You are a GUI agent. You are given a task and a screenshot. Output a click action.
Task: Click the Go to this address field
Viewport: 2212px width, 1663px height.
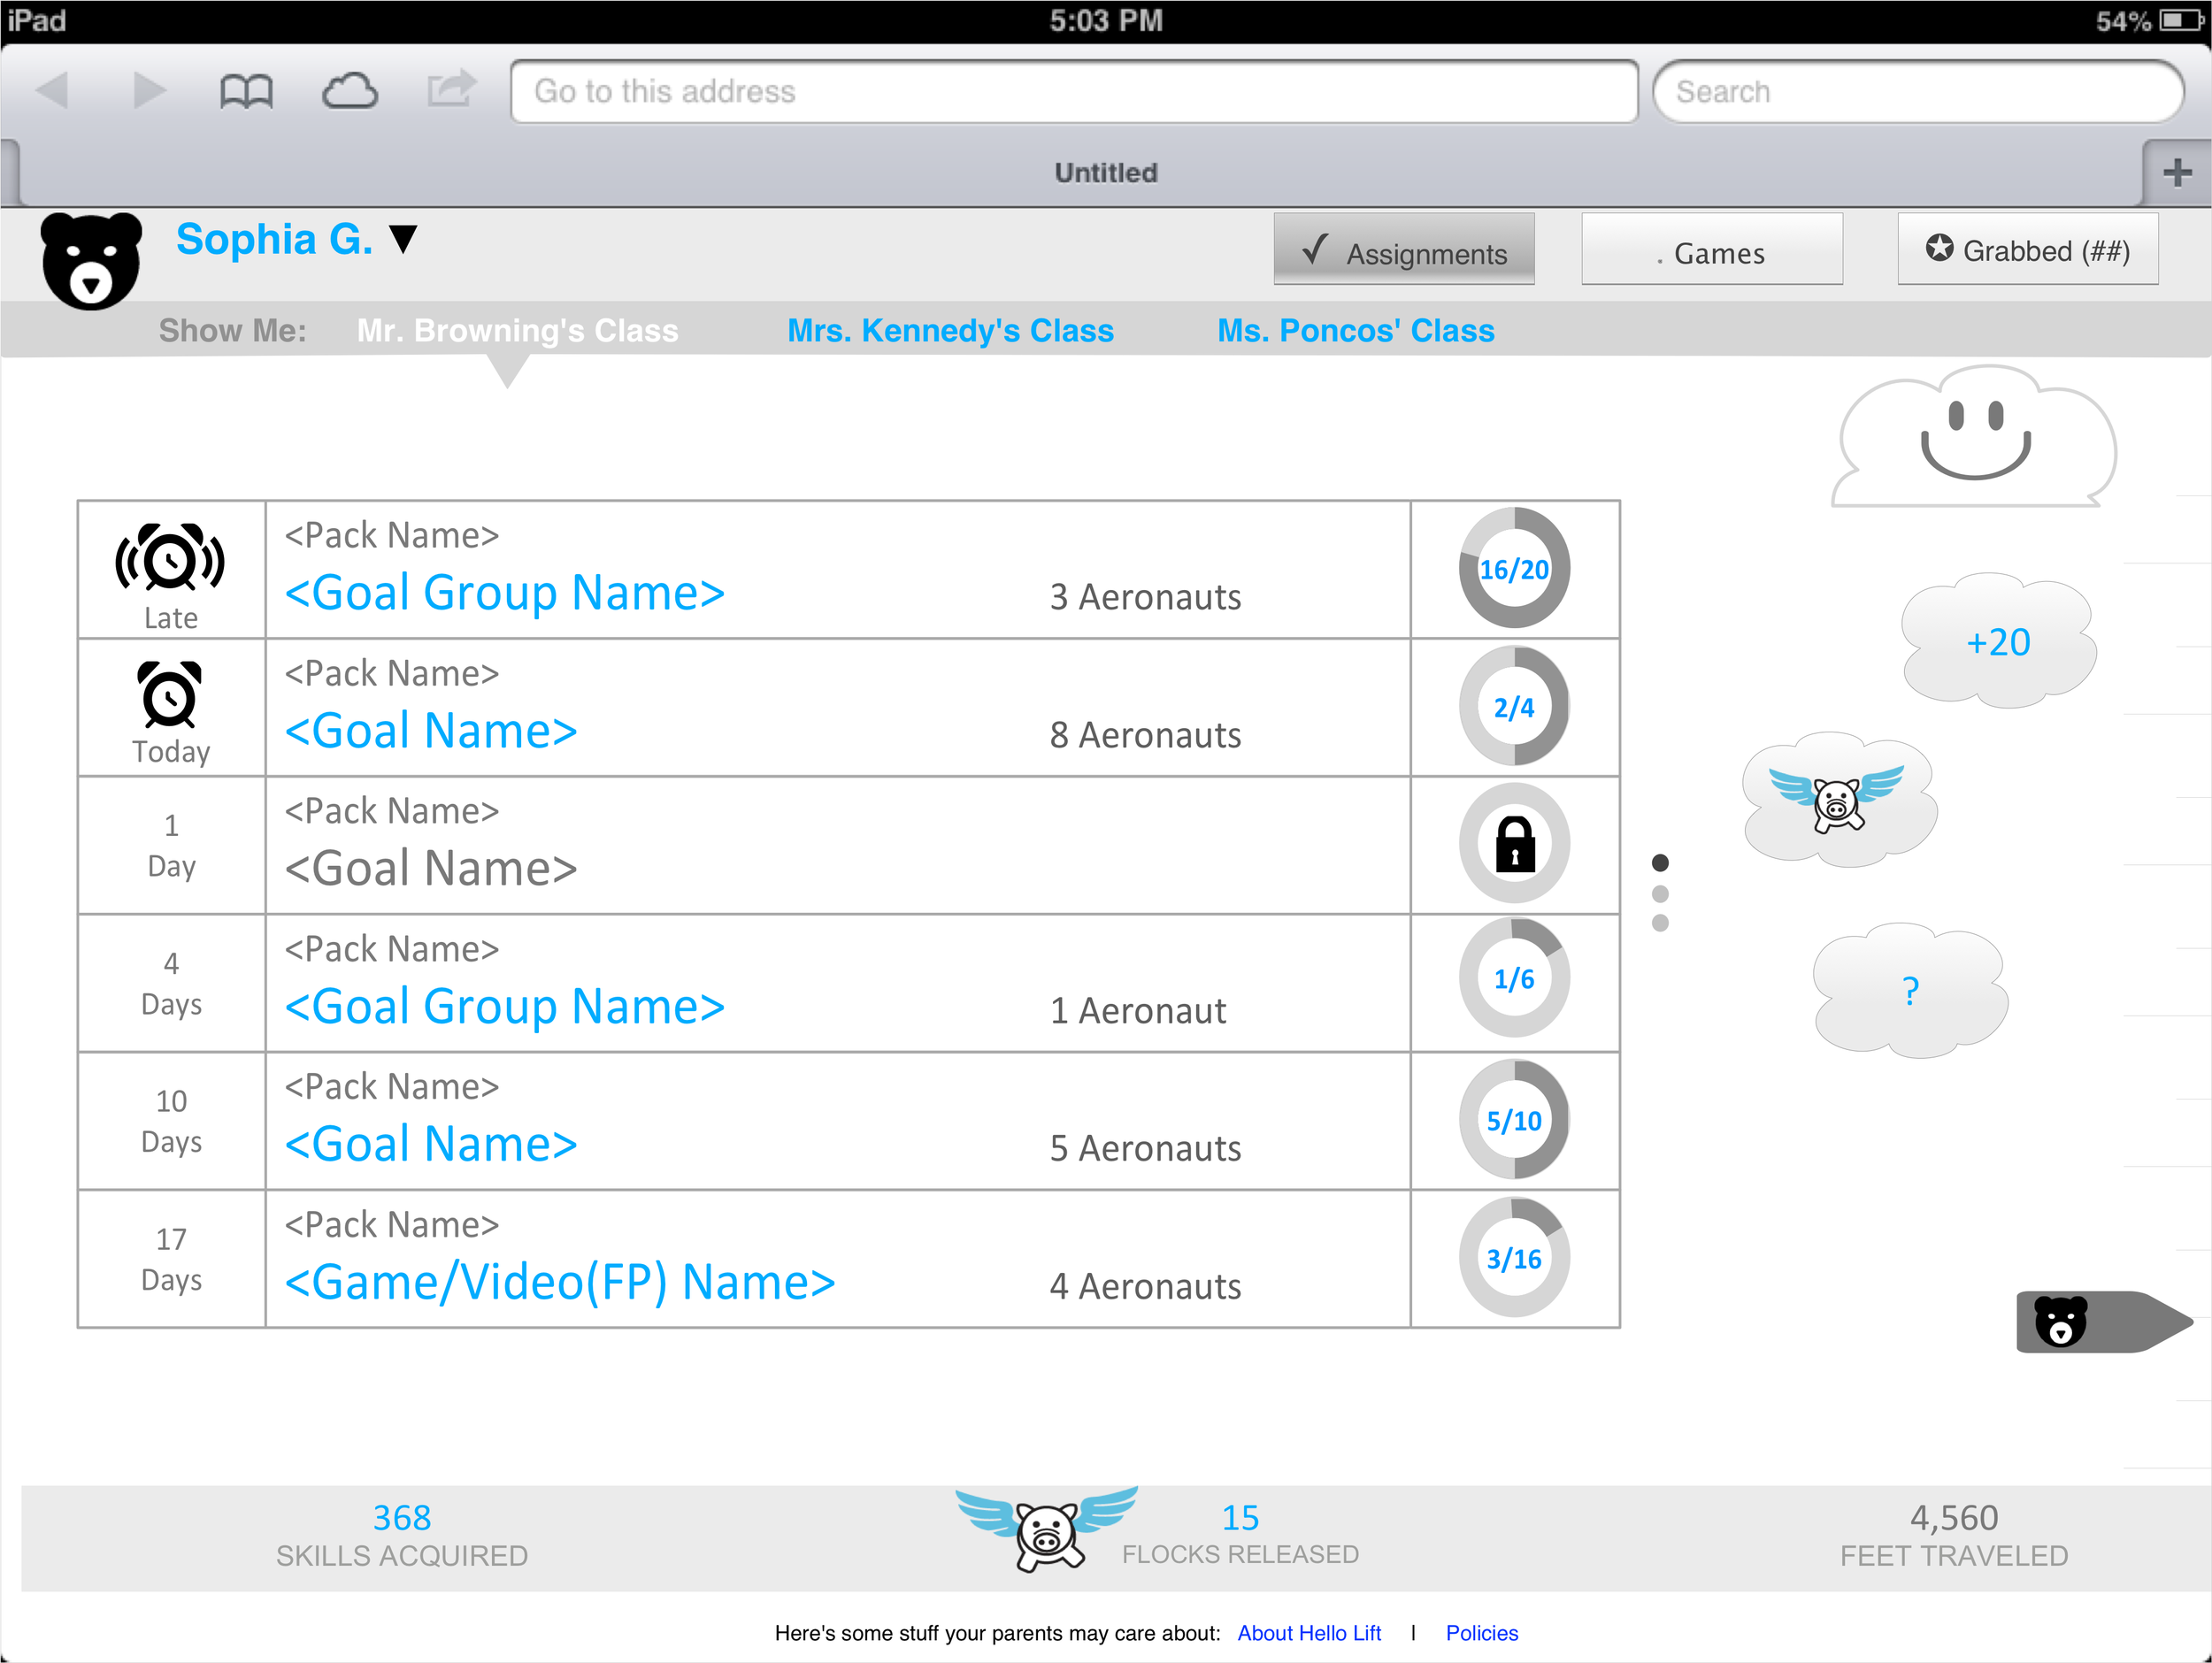tap(1073, 92)
